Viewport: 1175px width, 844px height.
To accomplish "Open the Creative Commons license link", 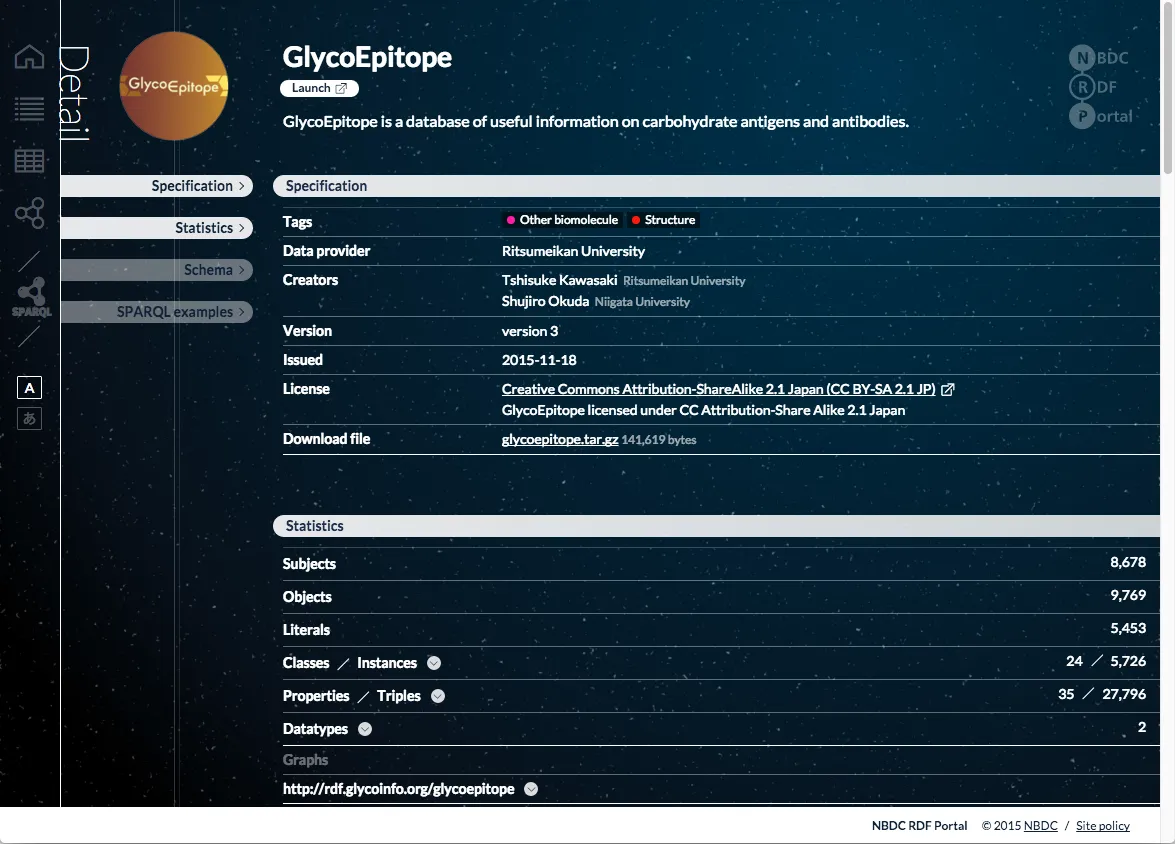I will coord(719,389).
